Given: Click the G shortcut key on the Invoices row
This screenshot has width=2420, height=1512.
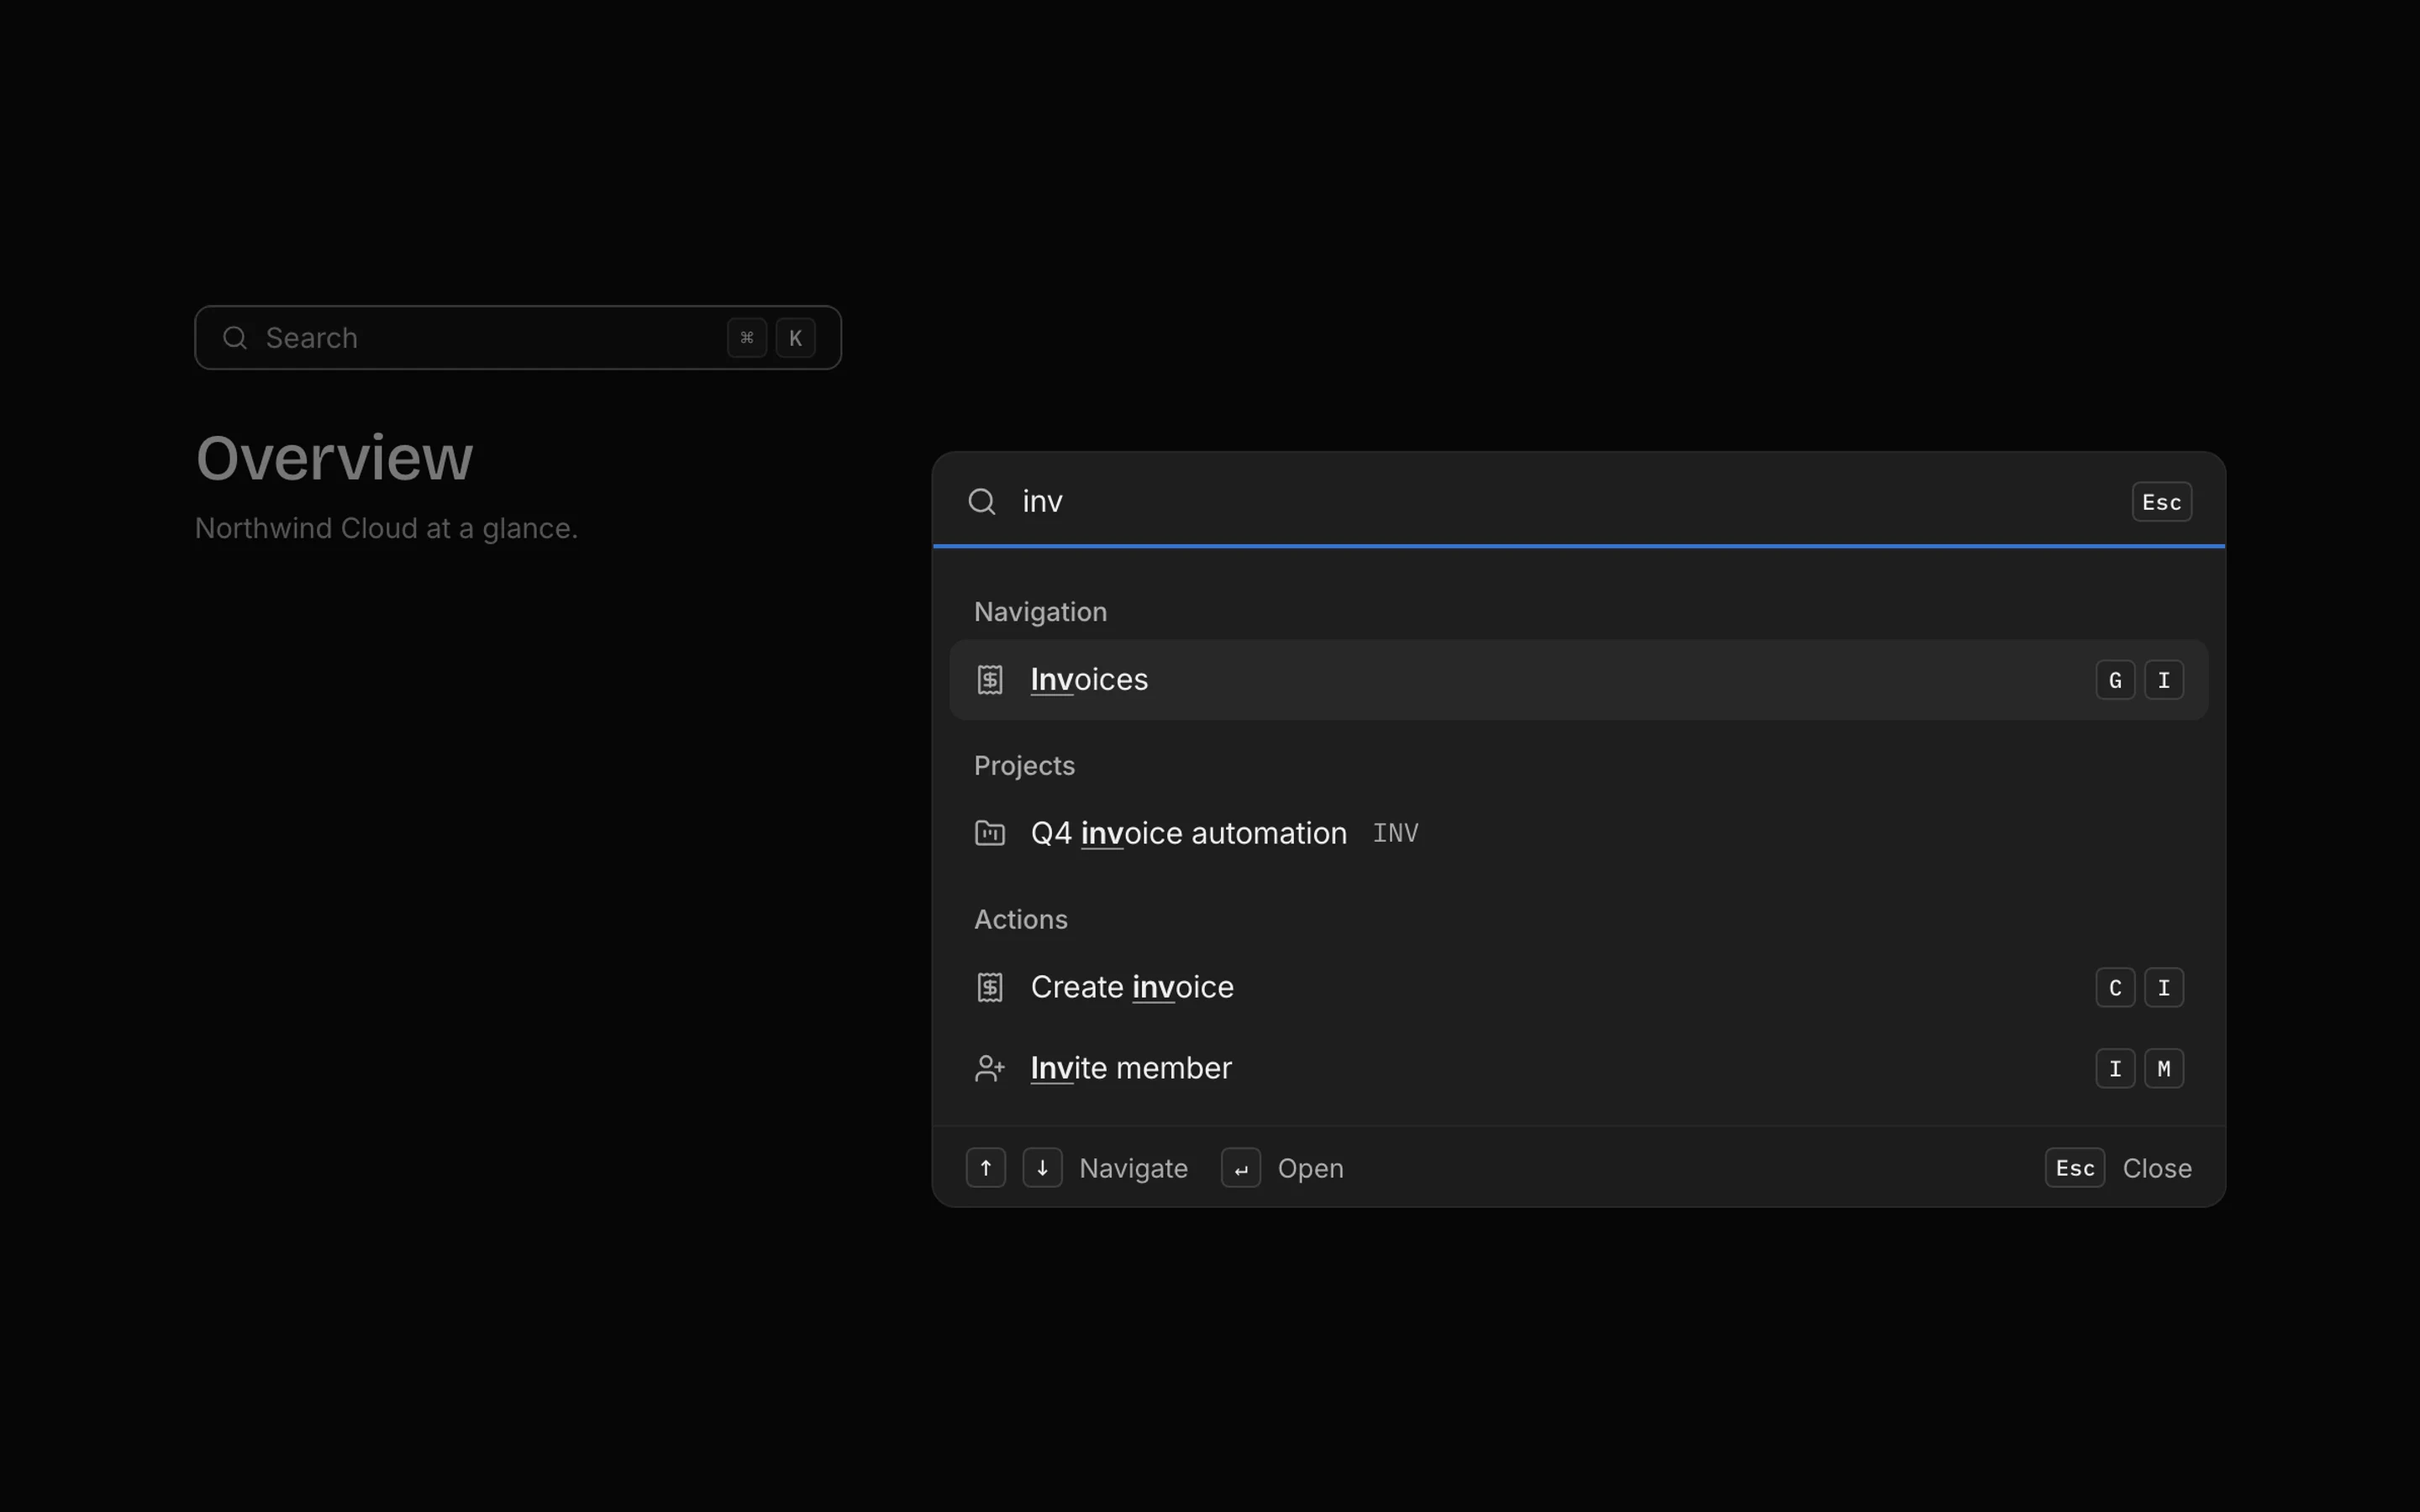Looking at the screenshot, I should [2115, 680].
